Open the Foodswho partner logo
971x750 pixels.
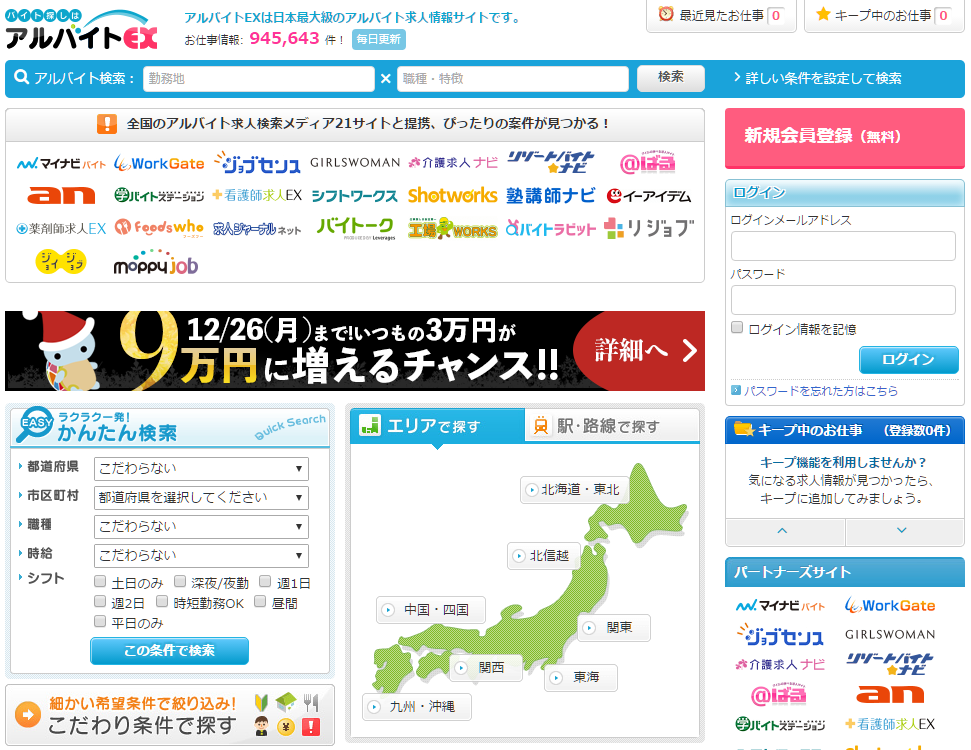(159, 228)
